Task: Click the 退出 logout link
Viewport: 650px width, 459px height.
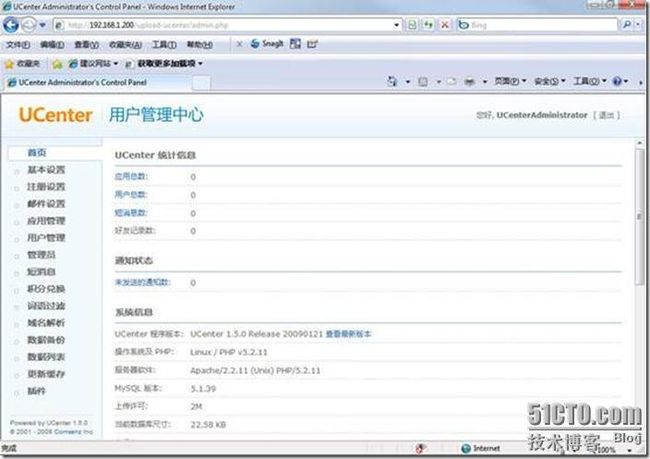Action: (606, 115)
